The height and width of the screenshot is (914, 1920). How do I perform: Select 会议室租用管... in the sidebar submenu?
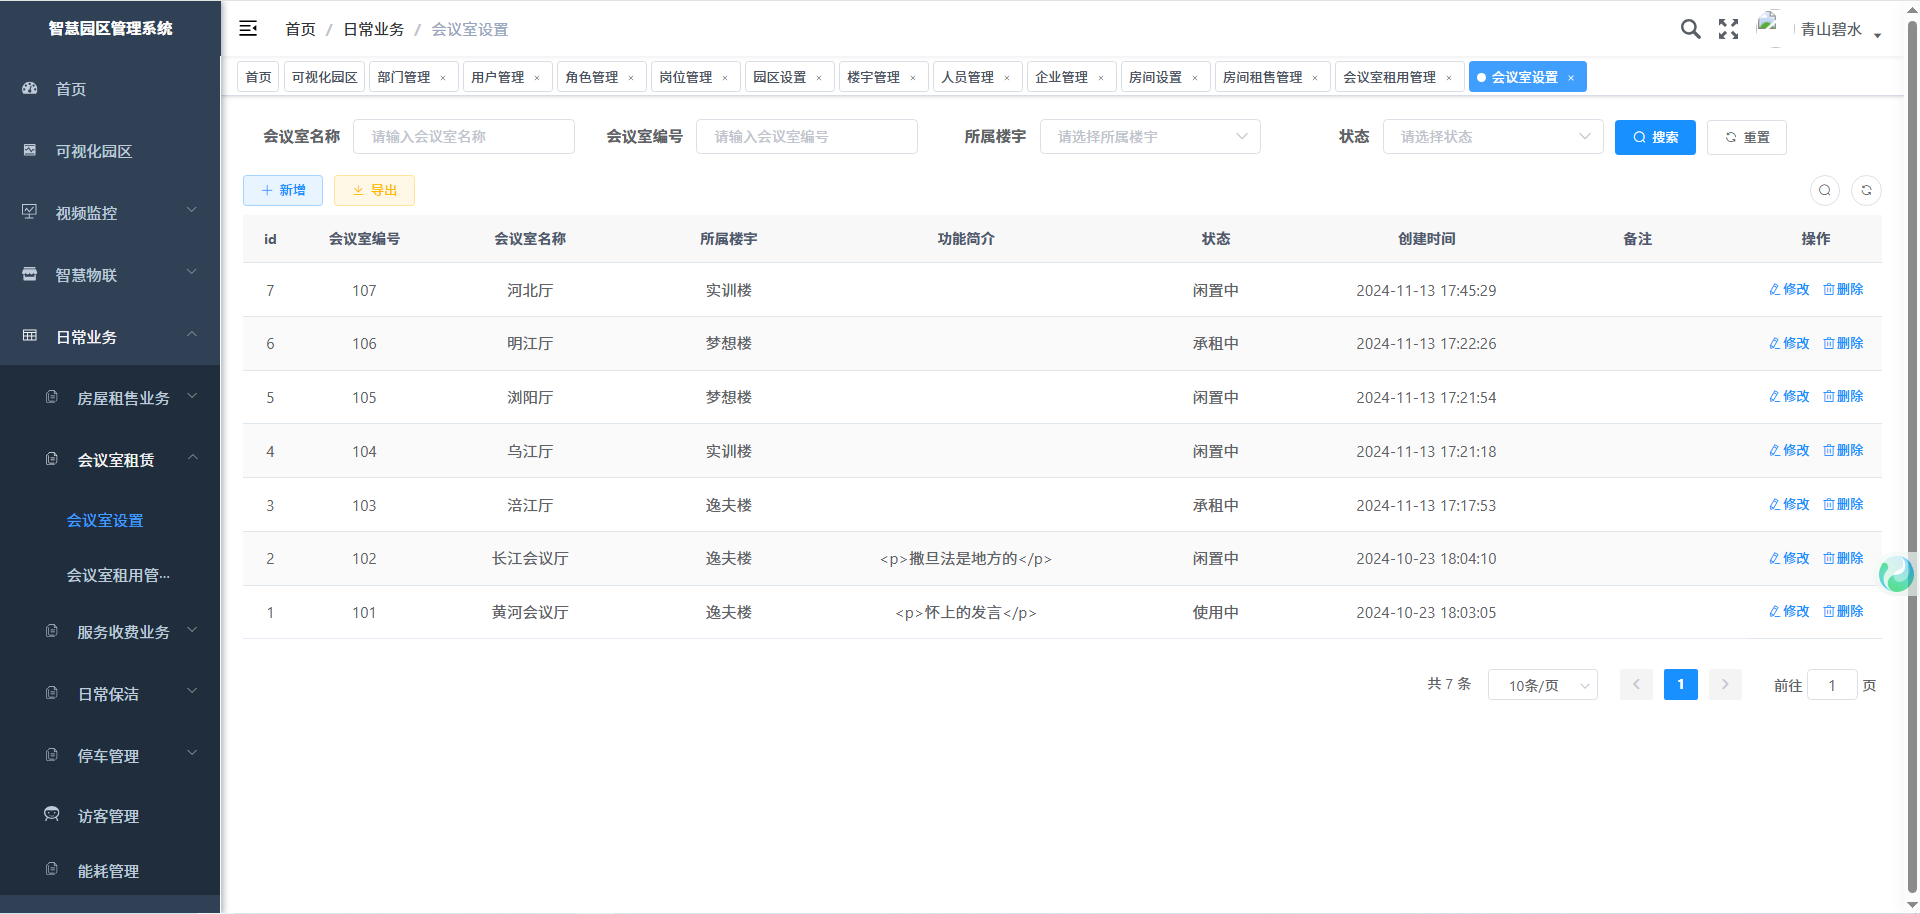[118, 575]
